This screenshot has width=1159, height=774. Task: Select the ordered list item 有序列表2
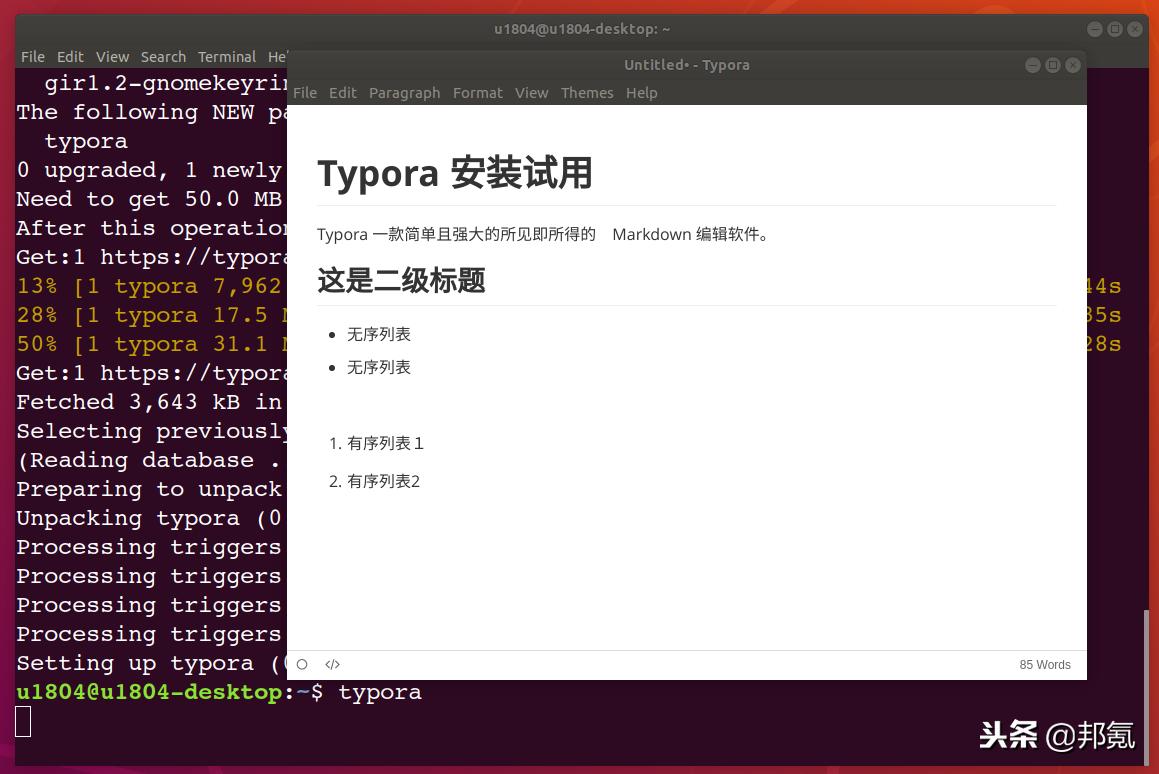[383, 481]
